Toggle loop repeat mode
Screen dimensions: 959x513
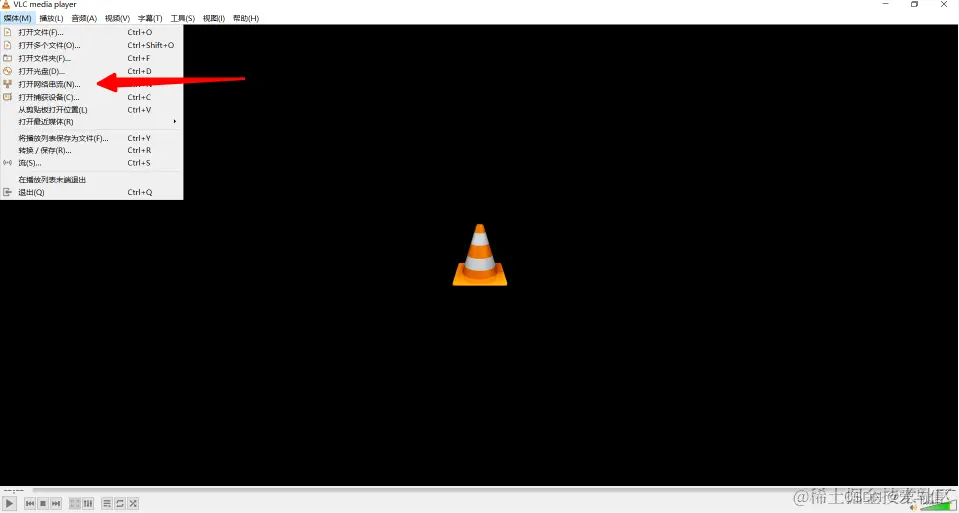tap(120, 504)
